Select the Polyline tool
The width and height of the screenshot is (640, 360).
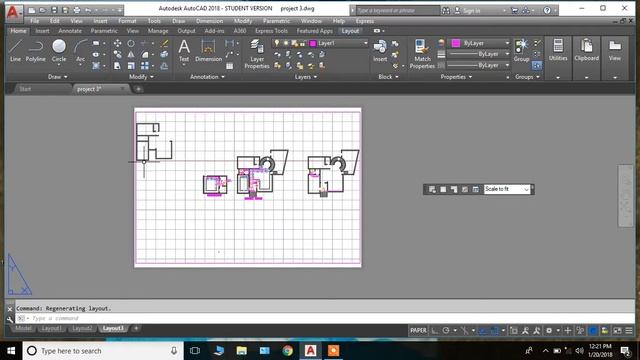point(36,51)
